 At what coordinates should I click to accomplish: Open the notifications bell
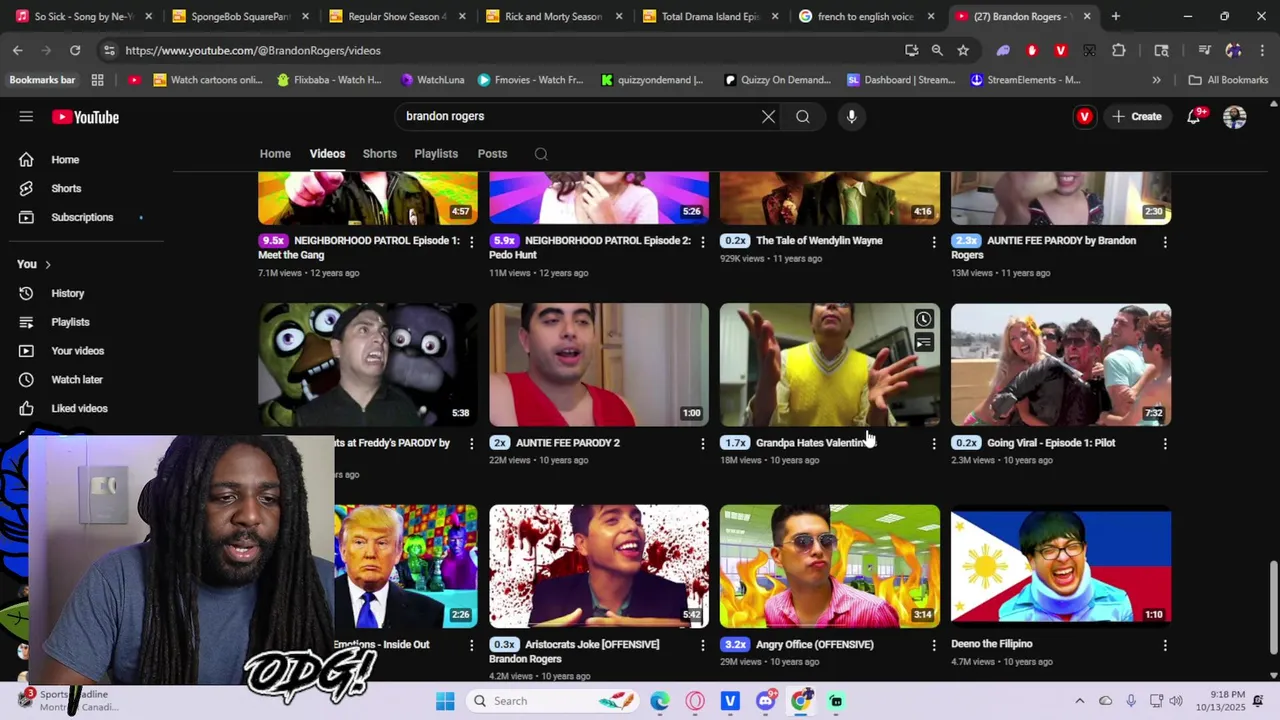[x=1194, y=117]
